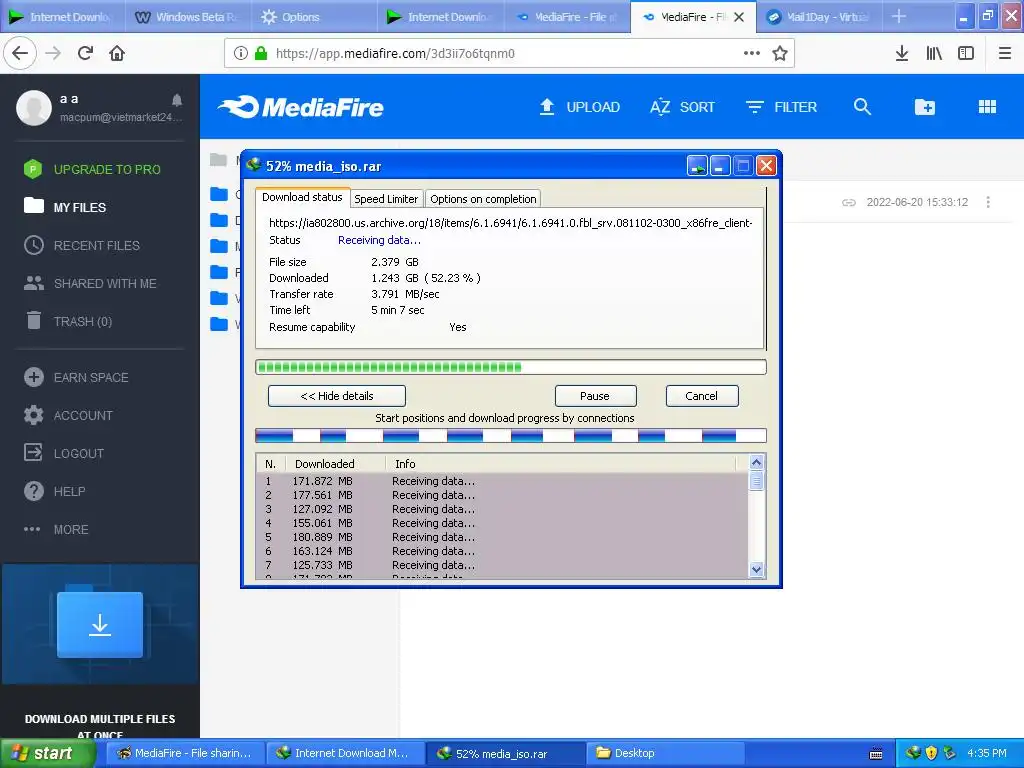
Task: Switch to grid view icon in MediaFire
Action: [987, 107]
